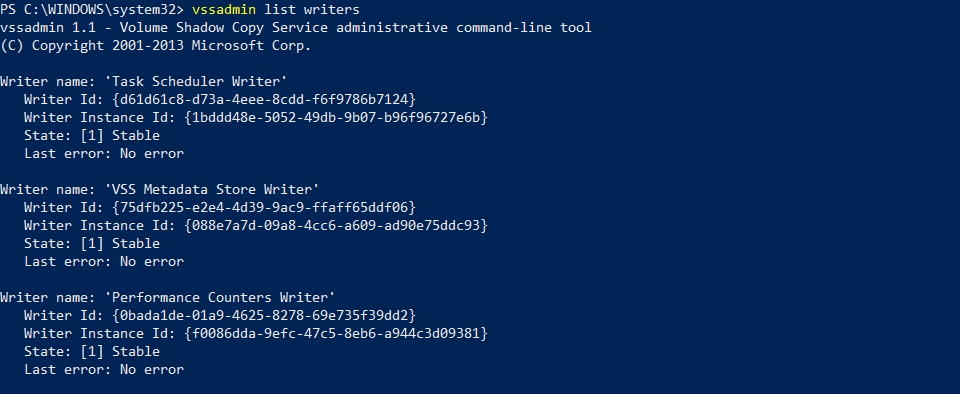
Task: Click the 'vssadmin' command text in yellow
Action: 223,10
